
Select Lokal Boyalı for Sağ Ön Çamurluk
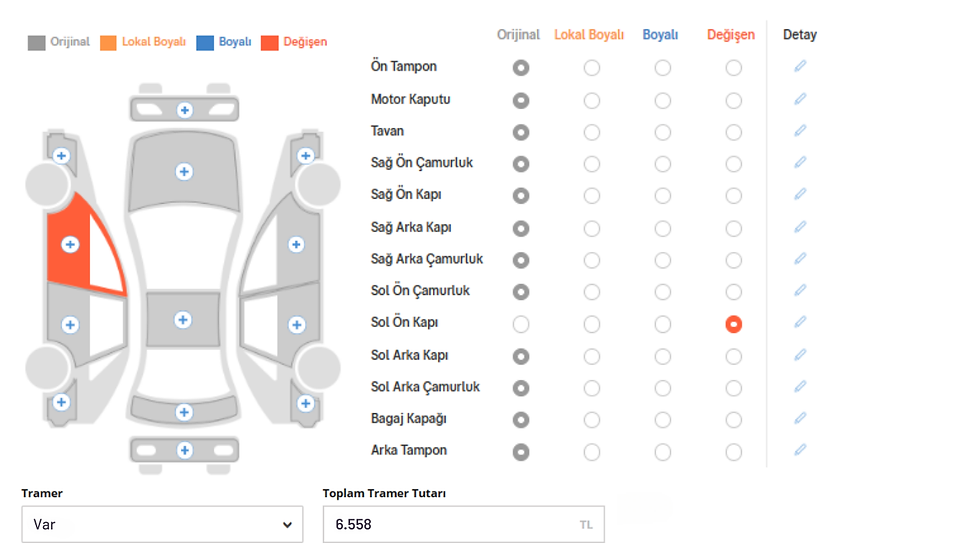click(x=592, y=164)
